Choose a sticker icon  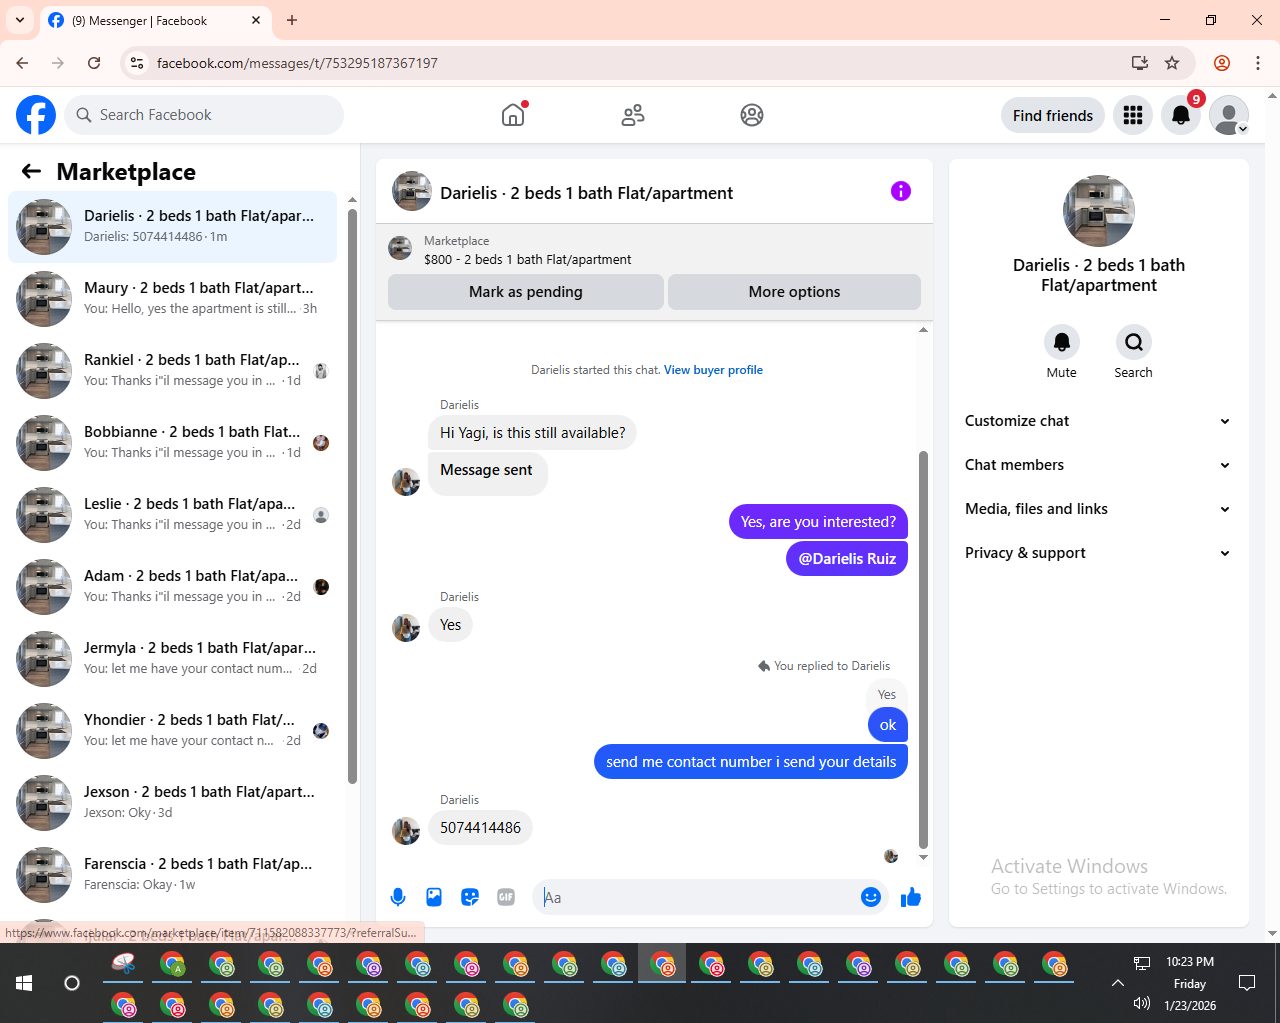point(470,897)
